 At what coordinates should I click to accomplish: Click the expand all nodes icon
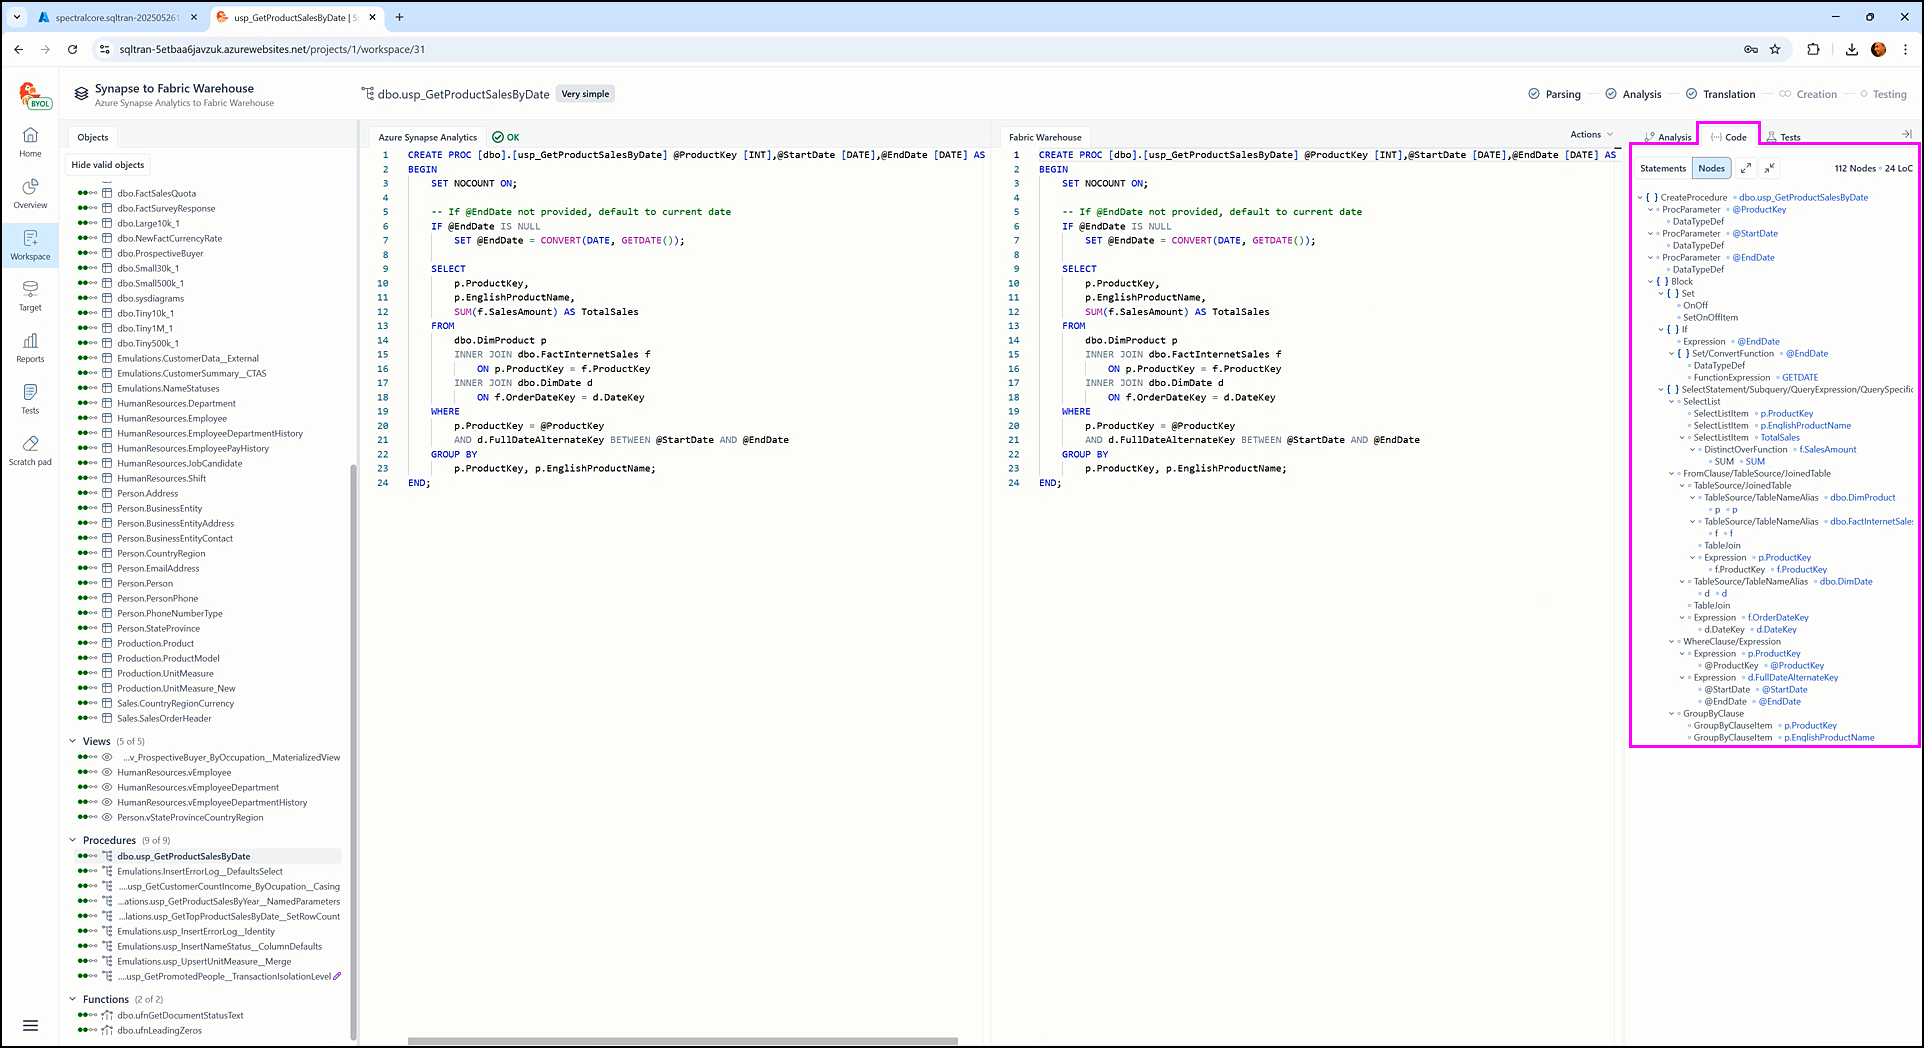pos(1746,168)
